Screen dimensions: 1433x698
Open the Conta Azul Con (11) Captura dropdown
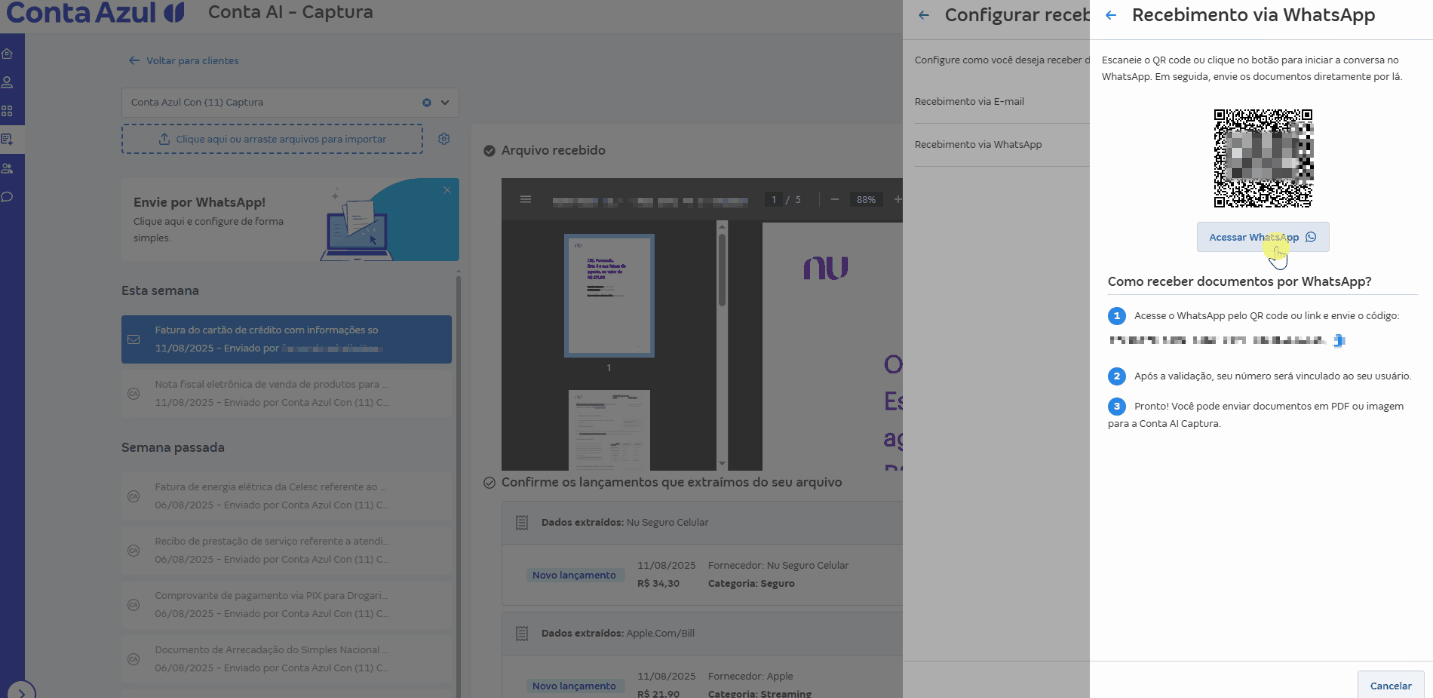pos(443,102)
